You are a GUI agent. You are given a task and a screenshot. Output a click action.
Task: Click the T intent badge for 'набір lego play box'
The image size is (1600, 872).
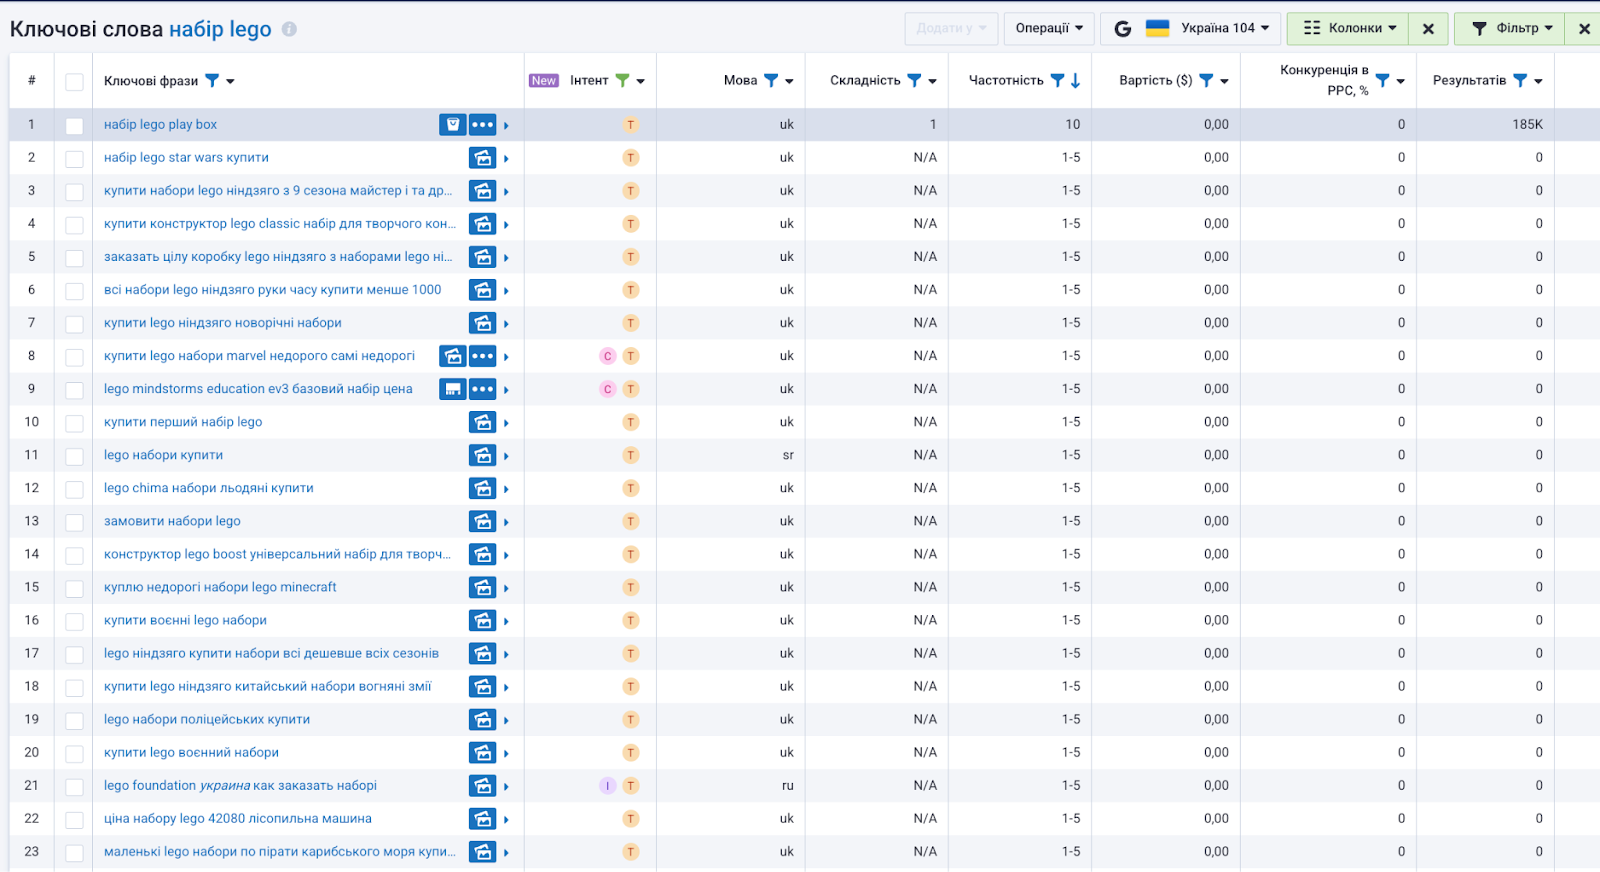coord(631,125)
